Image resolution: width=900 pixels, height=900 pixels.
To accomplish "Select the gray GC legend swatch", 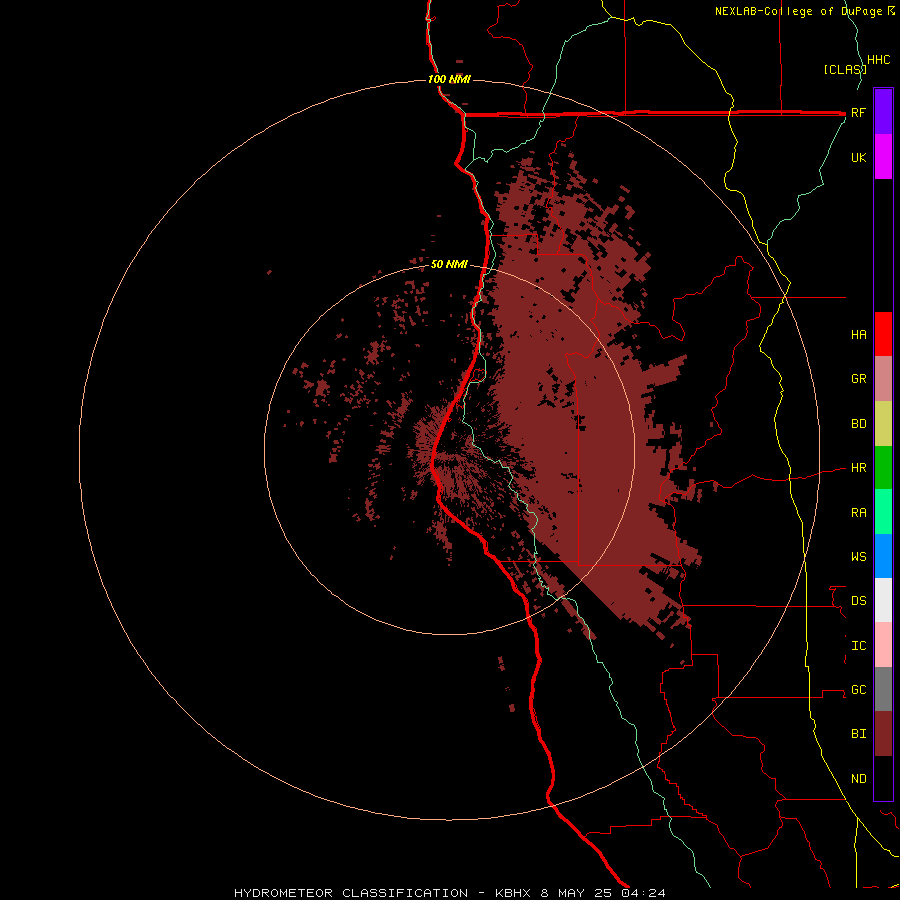I will (883, 689).
